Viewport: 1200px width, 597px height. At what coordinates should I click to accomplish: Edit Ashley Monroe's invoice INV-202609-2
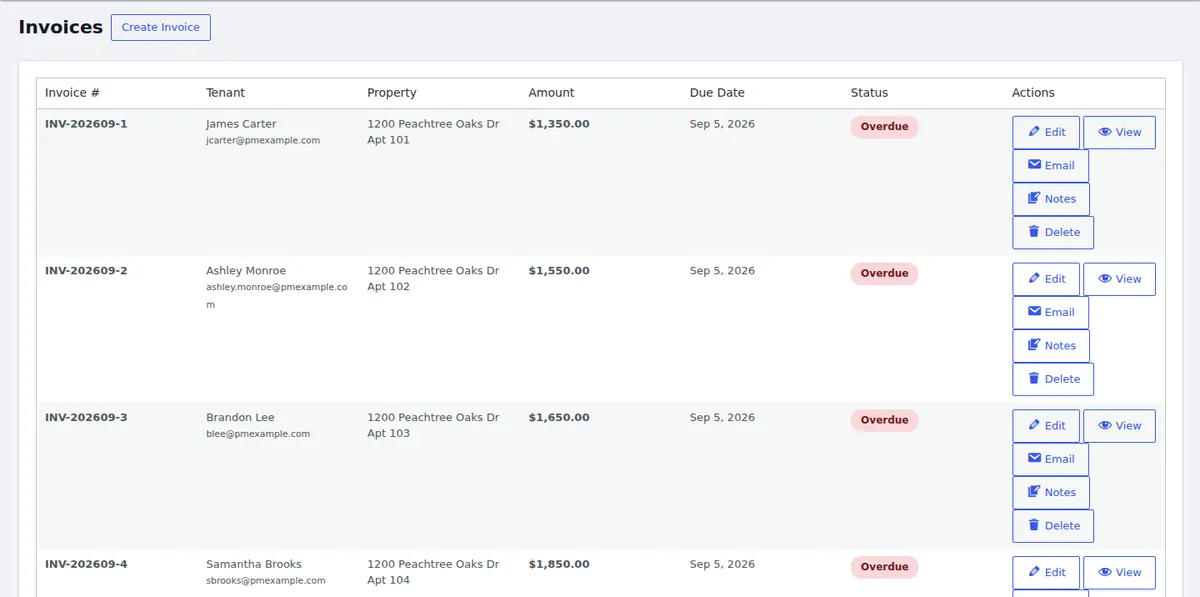tap(1046, 279)
